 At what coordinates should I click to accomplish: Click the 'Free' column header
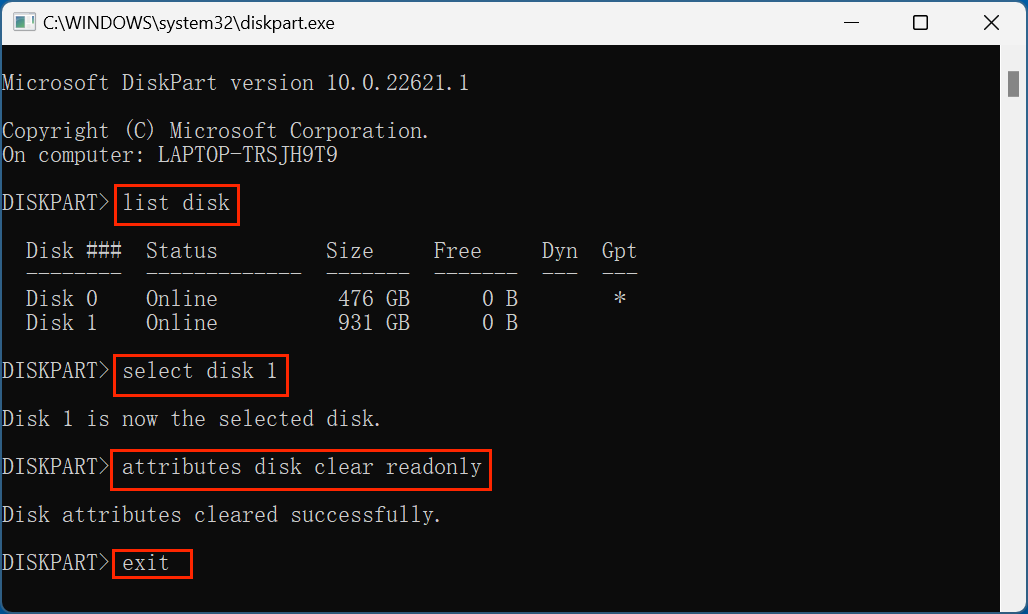coord(457,250)
